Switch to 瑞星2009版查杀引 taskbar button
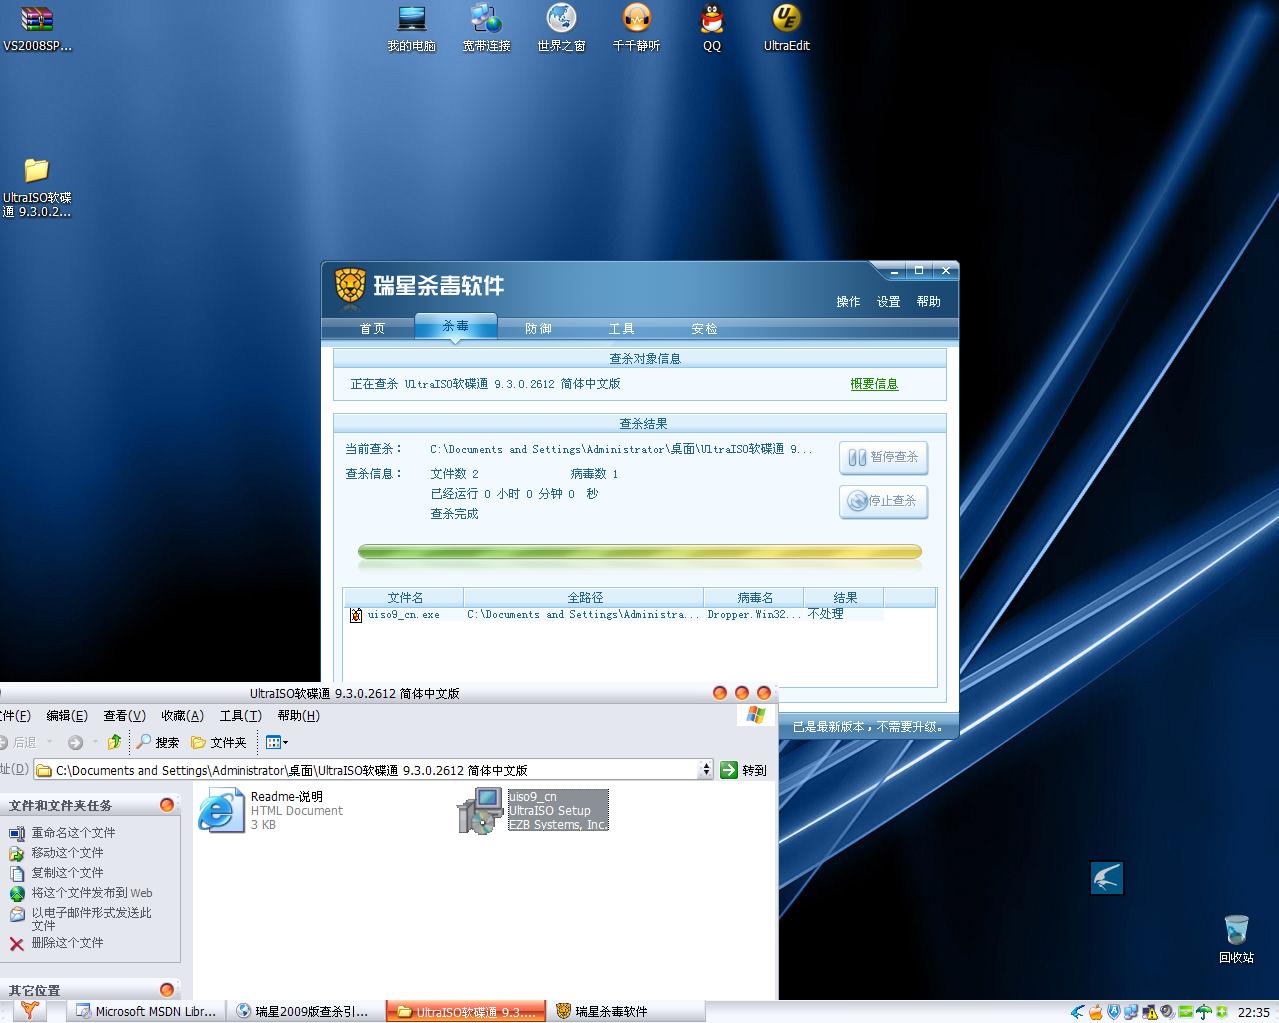 pyautogui.click(x=305, y=1011)
